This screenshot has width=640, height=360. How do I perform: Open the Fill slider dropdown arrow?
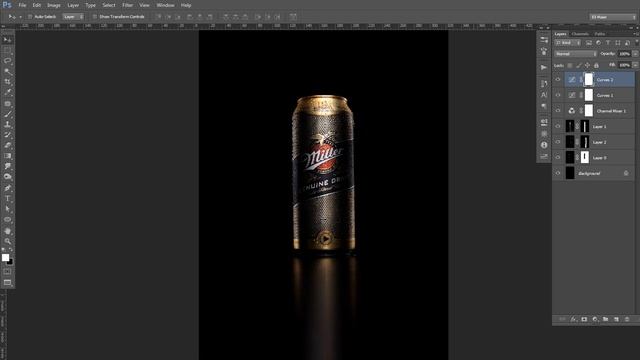[x=635, y=65]
